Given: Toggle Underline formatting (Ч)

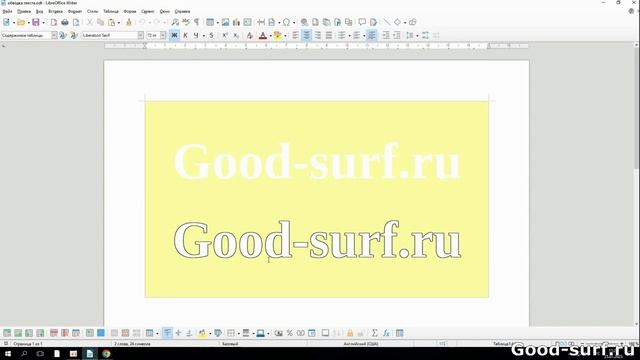Looking at the screenshot, I should pyautogui.click(x=196, y=36).
